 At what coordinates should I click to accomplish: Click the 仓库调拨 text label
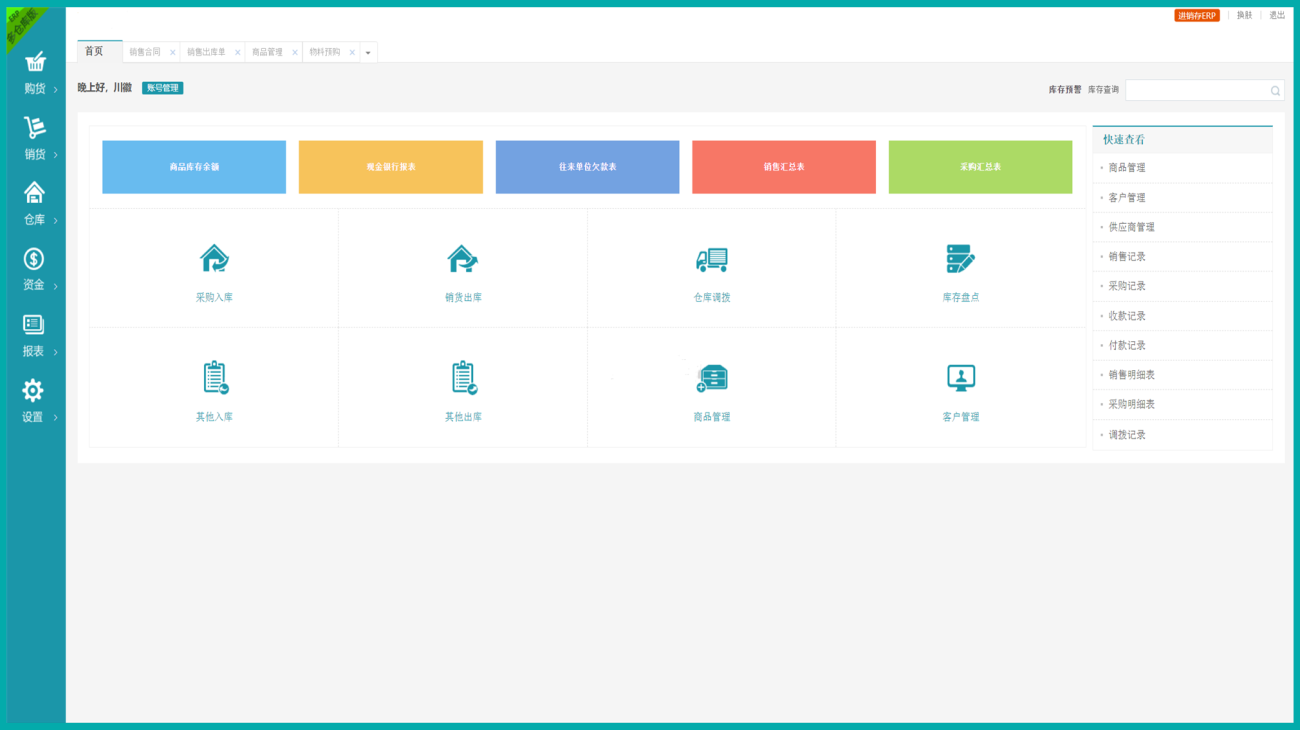pyautogui.click(x=712, y=298)
